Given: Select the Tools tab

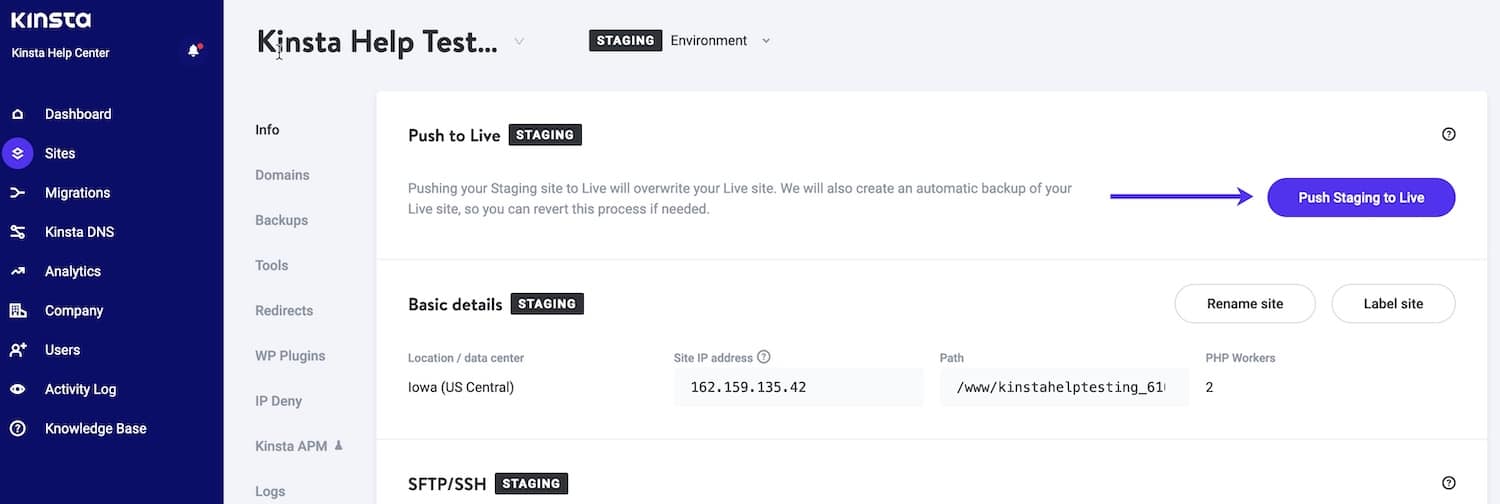Looking at the screenshot, I should pos(271,265).
